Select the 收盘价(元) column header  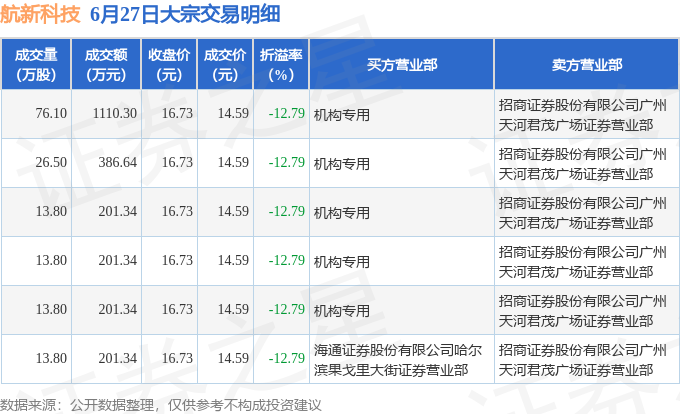(169, 65)
